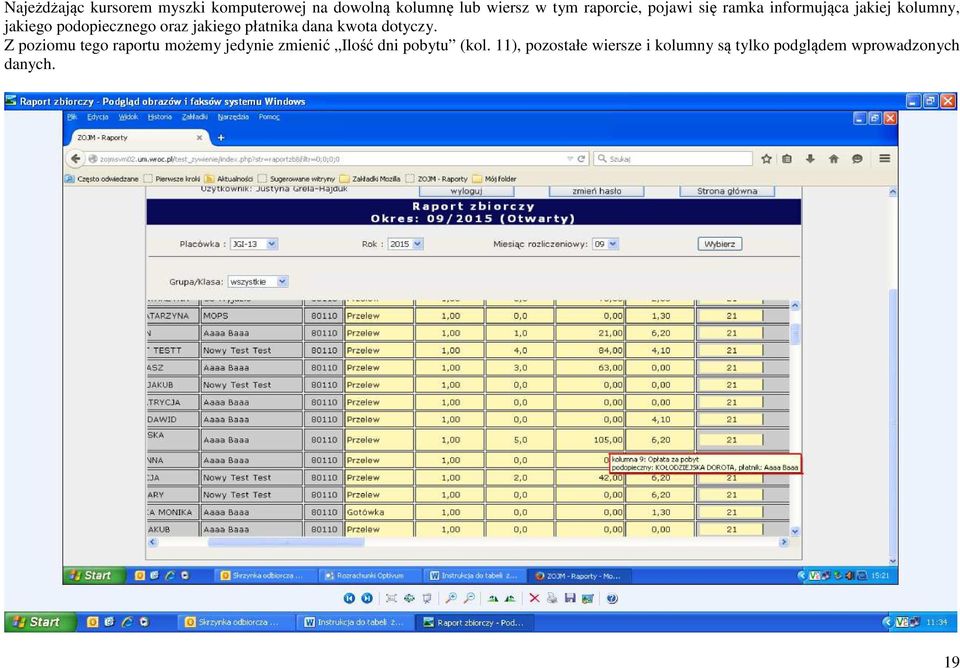Go to previous image in viewer toolbar
Viewport: 960px width, 668px height.
350,598
